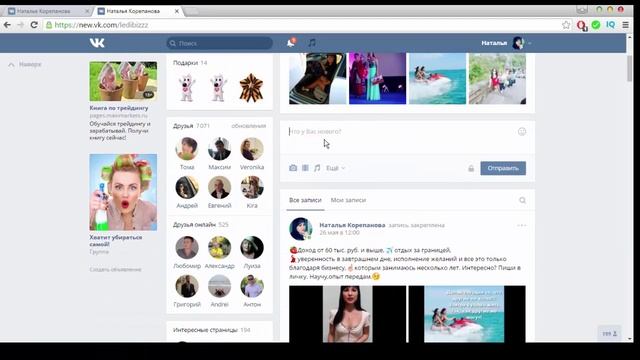Open the author name Наталья Корепанова on post
This screenshot has height=360, width=640.
(x=352, y=225)
